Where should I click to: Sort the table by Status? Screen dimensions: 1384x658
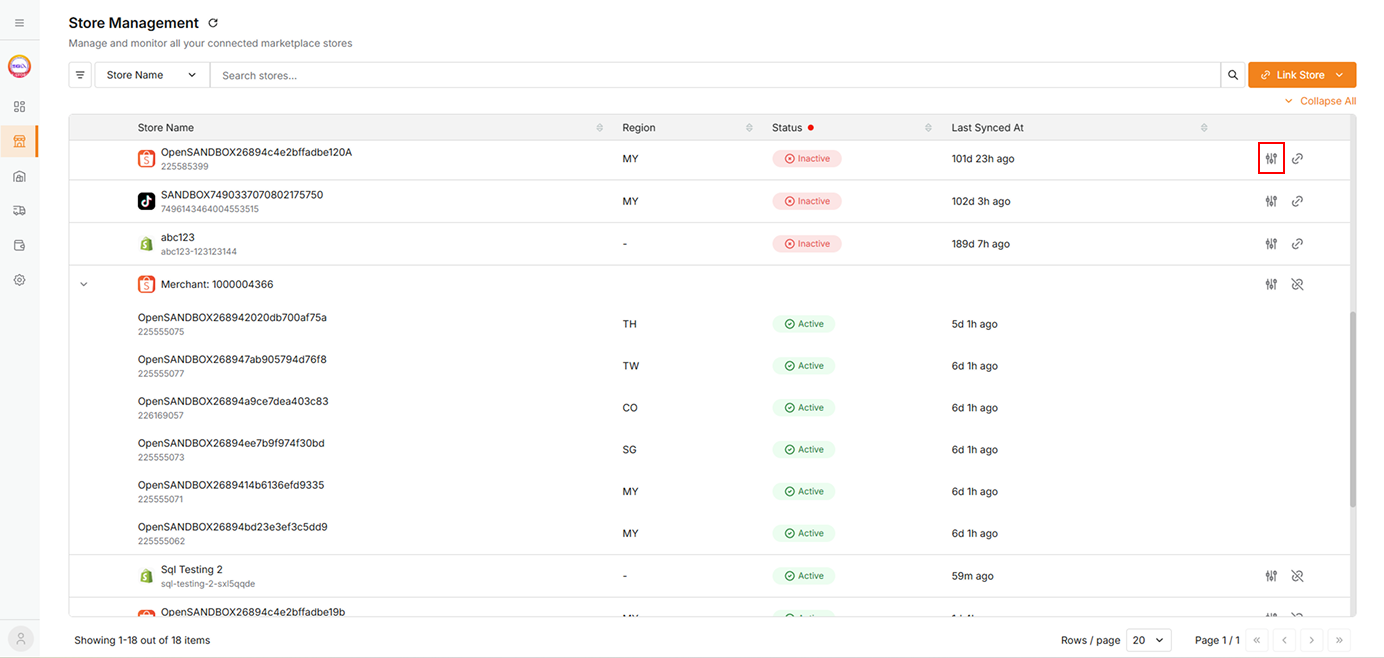pyautogui.click(x=928, y=128)
